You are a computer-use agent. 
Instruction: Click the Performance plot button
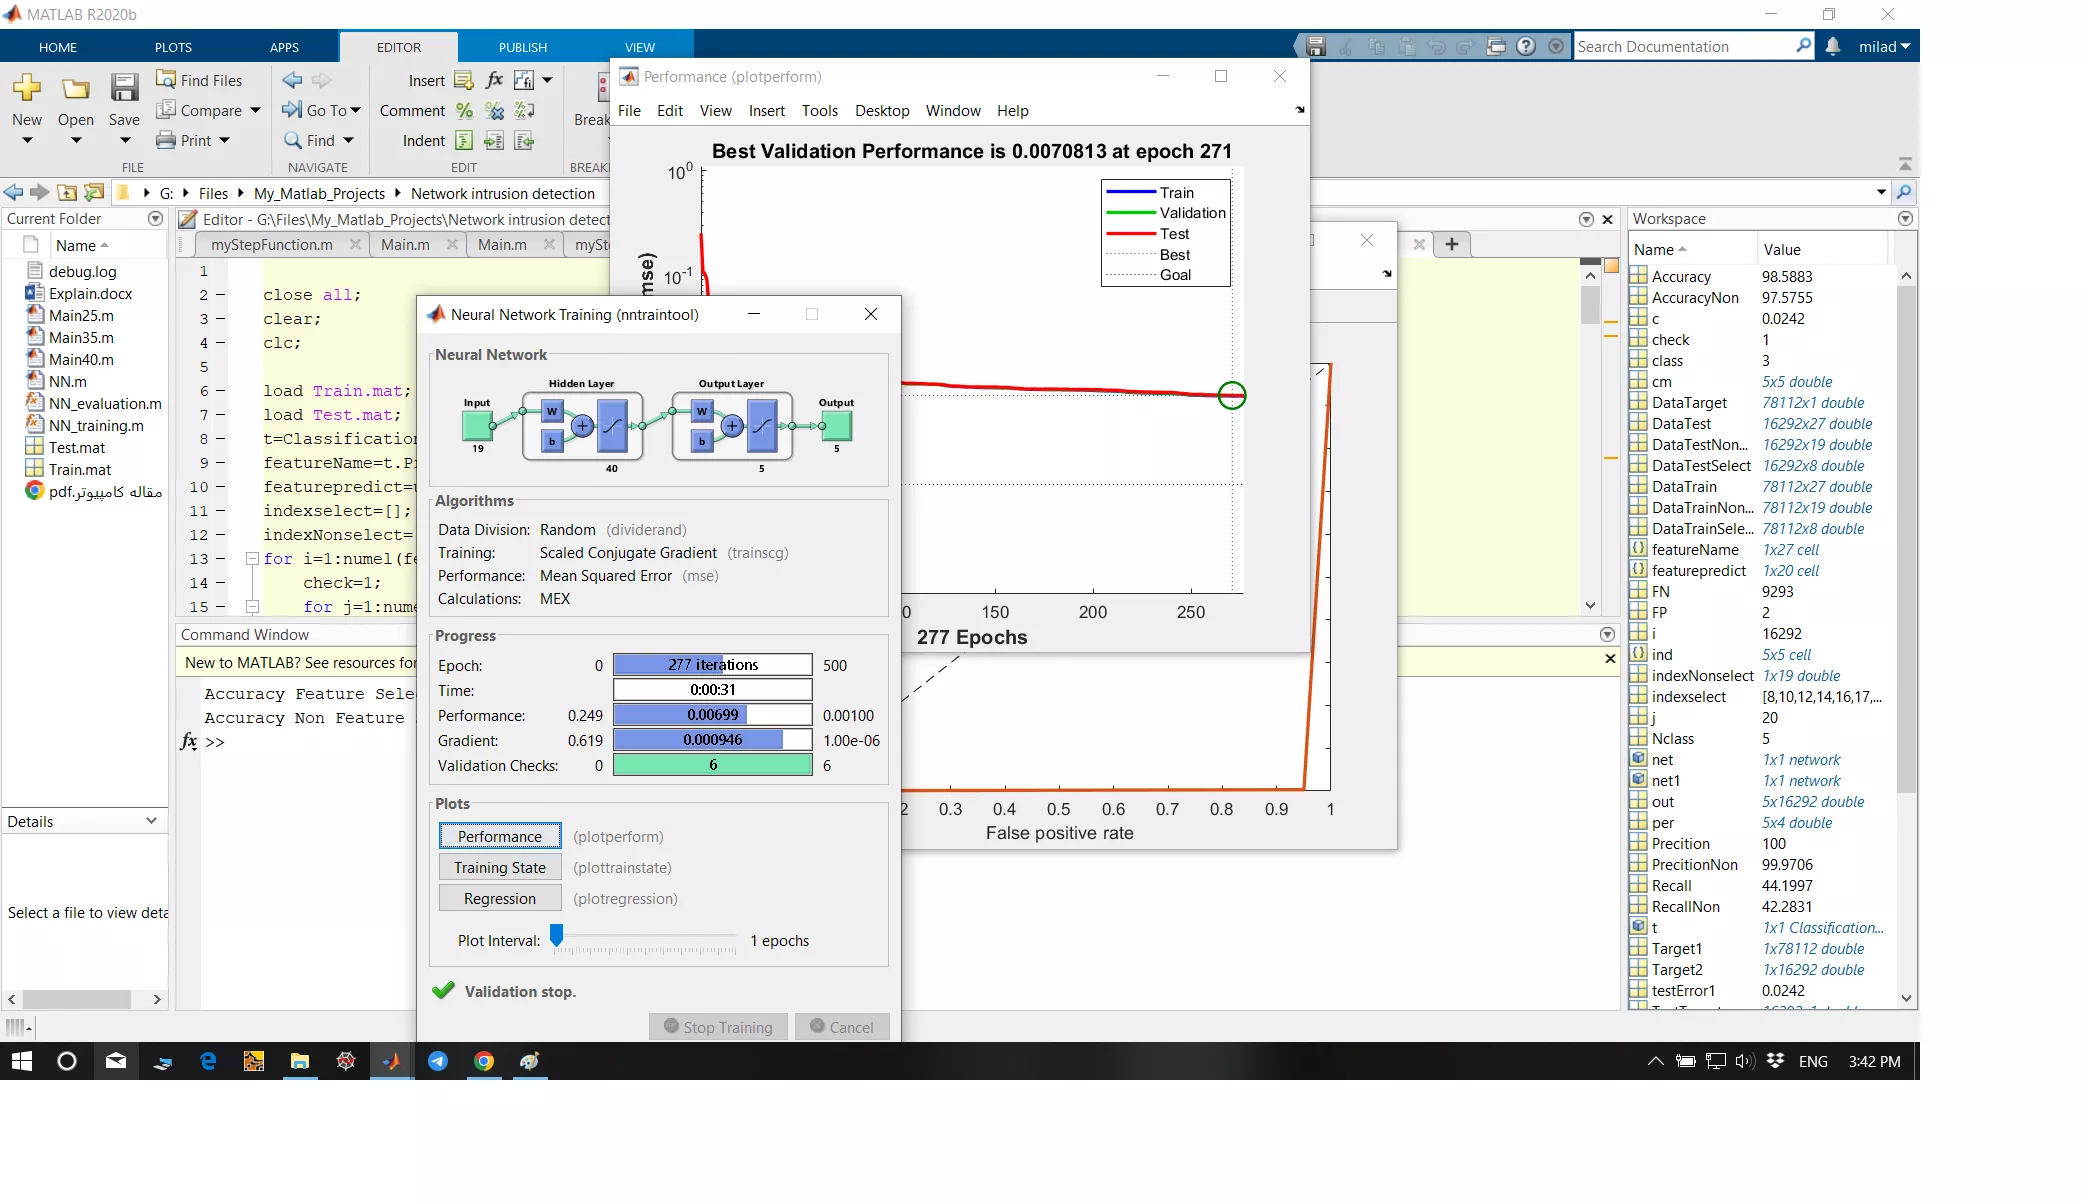[500, 836]
